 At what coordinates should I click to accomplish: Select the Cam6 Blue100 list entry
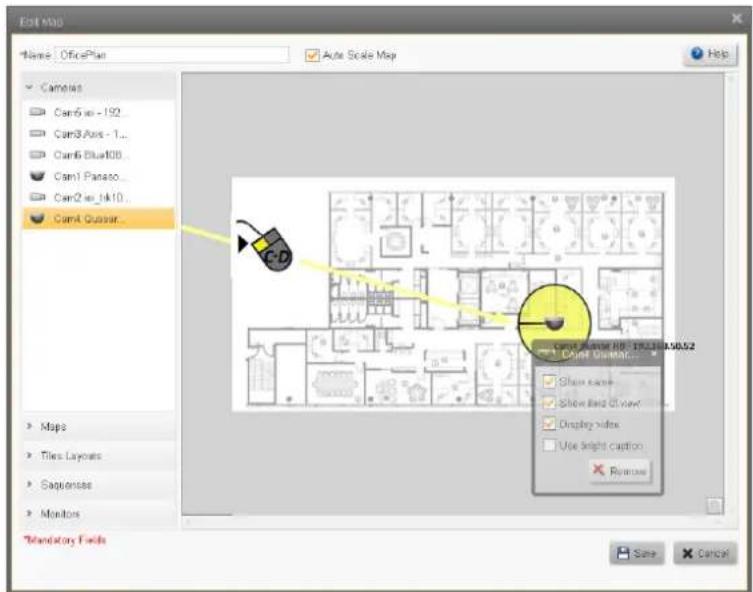point(99,155)
